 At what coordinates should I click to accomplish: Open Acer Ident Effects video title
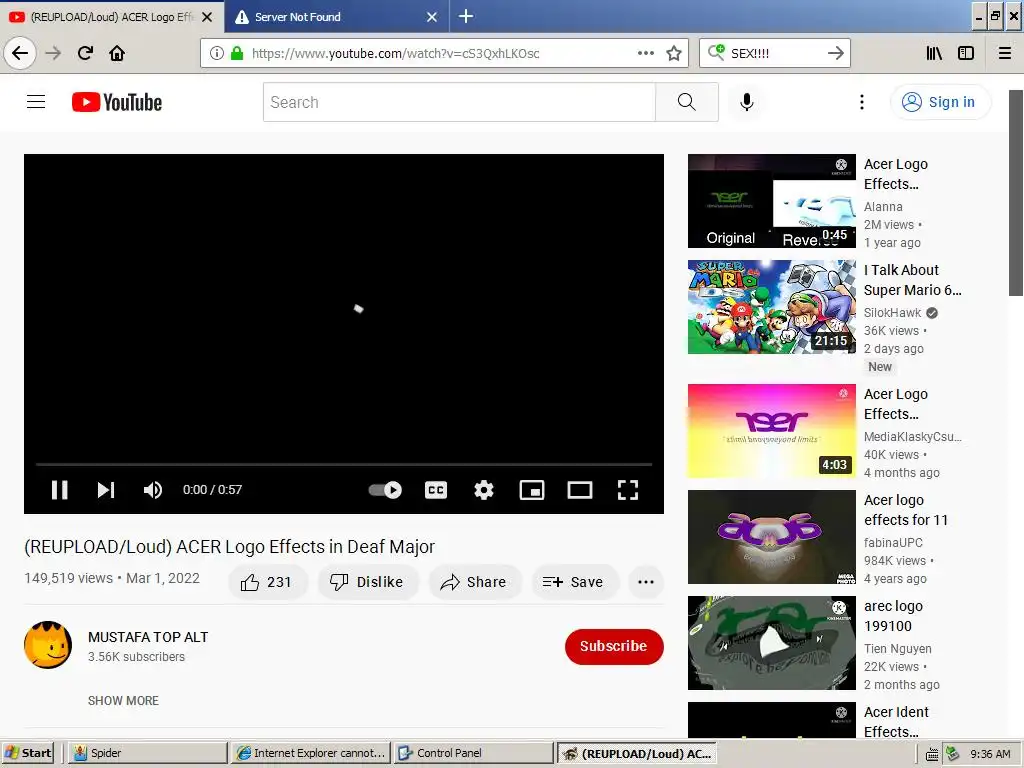pos(896,722)
